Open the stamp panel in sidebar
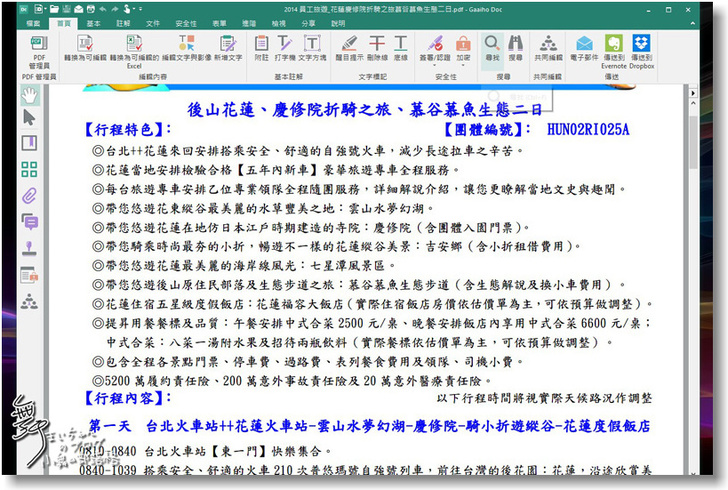Screen dimensions: 728x490 pyautogui.click(x=30, y=248)
